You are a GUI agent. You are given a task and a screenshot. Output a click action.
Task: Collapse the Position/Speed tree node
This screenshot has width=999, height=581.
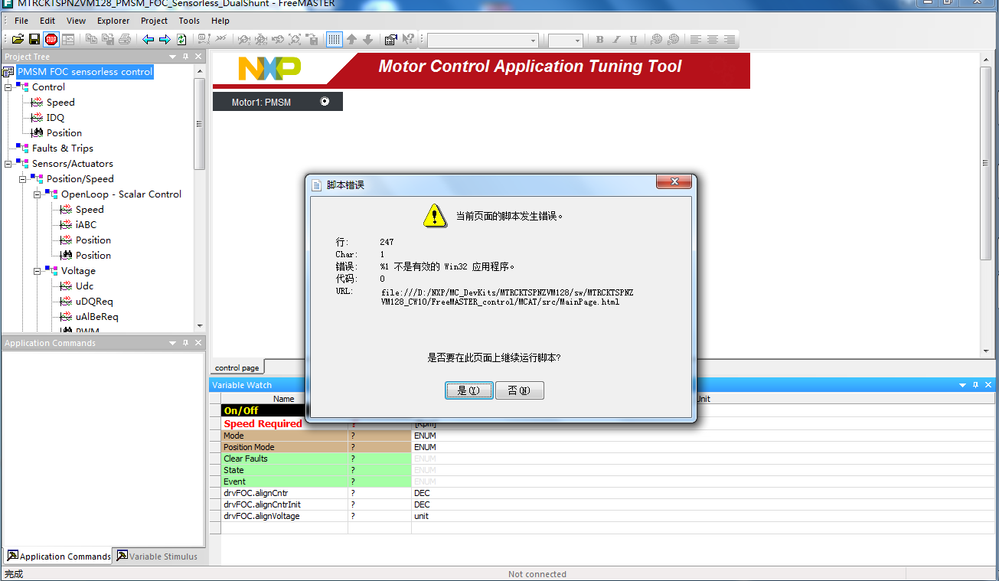click(23, 179)
